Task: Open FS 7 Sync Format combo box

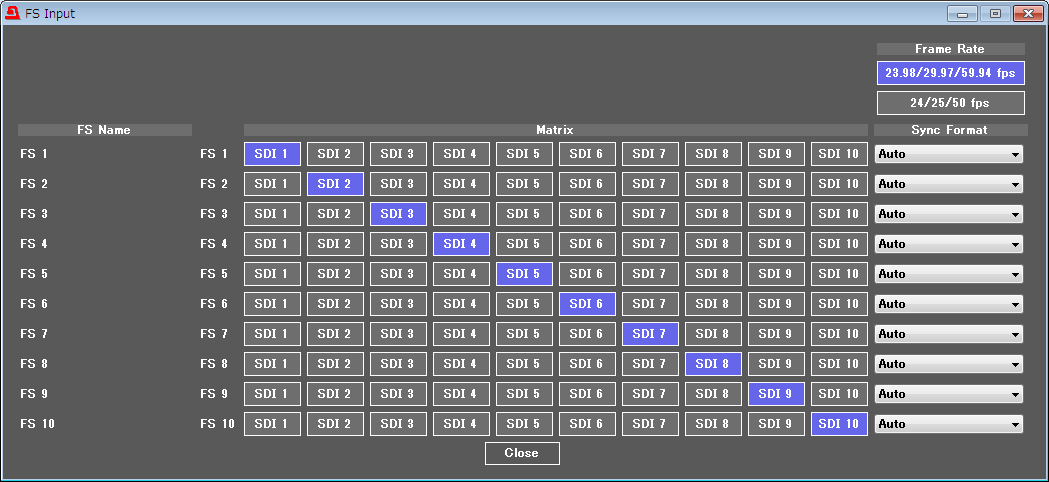Action: [x=949, y=334]
